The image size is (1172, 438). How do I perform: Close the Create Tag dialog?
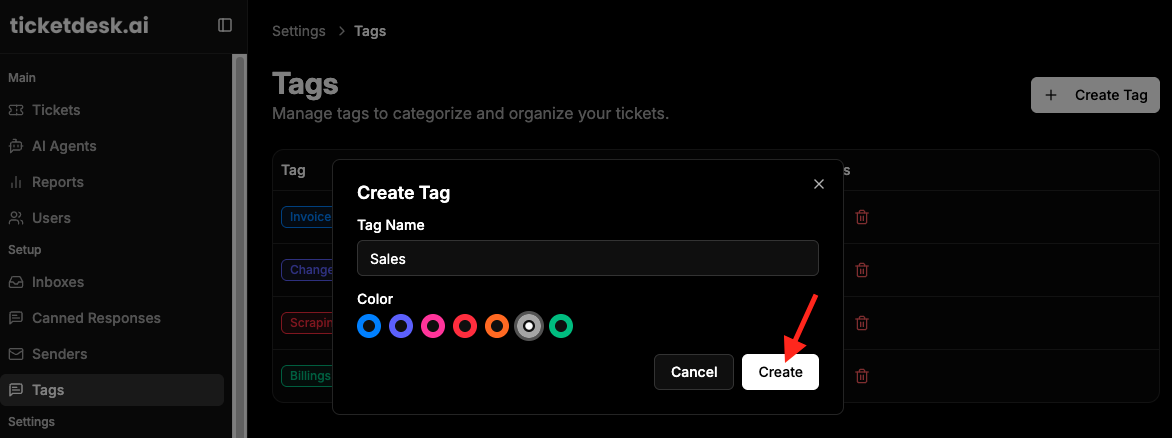point(818,184)
